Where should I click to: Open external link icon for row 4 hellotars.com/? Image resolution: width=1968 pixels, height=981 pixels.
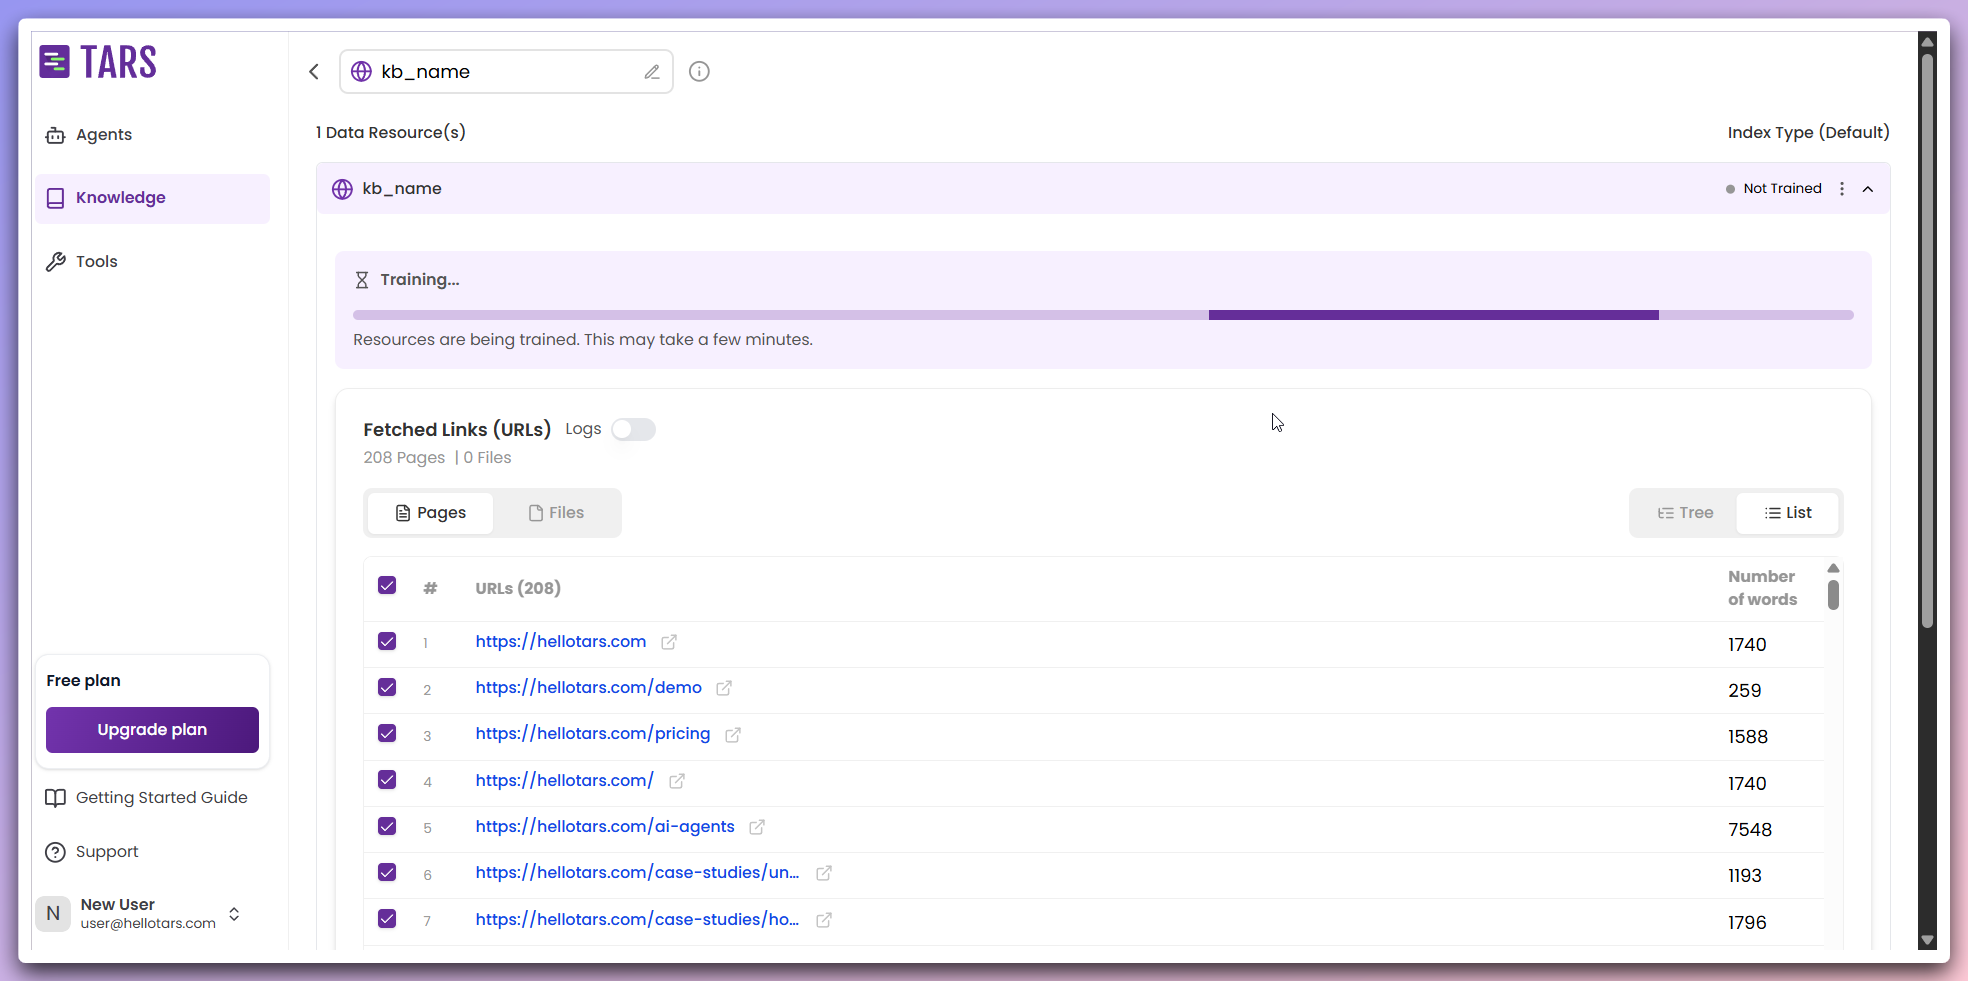click(x=677, y=781)
